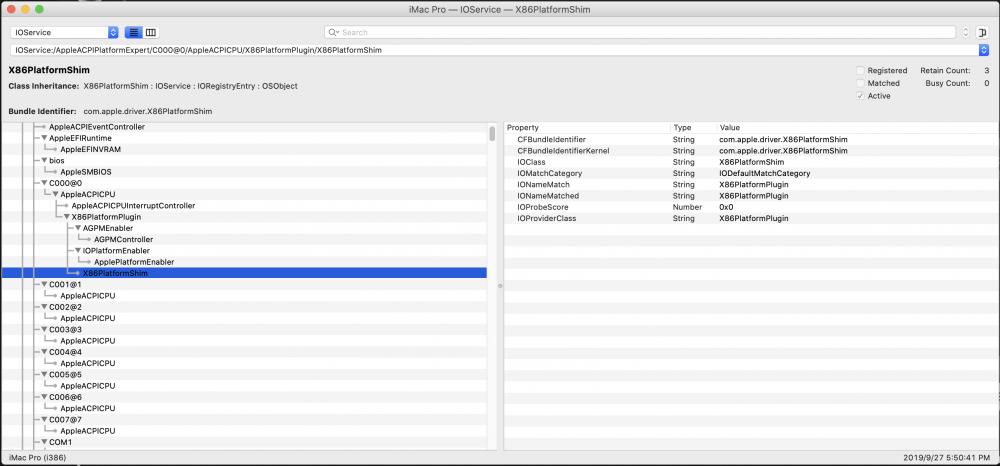The height and width of the screenshot is (466, 1000).
Task: Click the pane splitter handle
Action: point(500,286)
